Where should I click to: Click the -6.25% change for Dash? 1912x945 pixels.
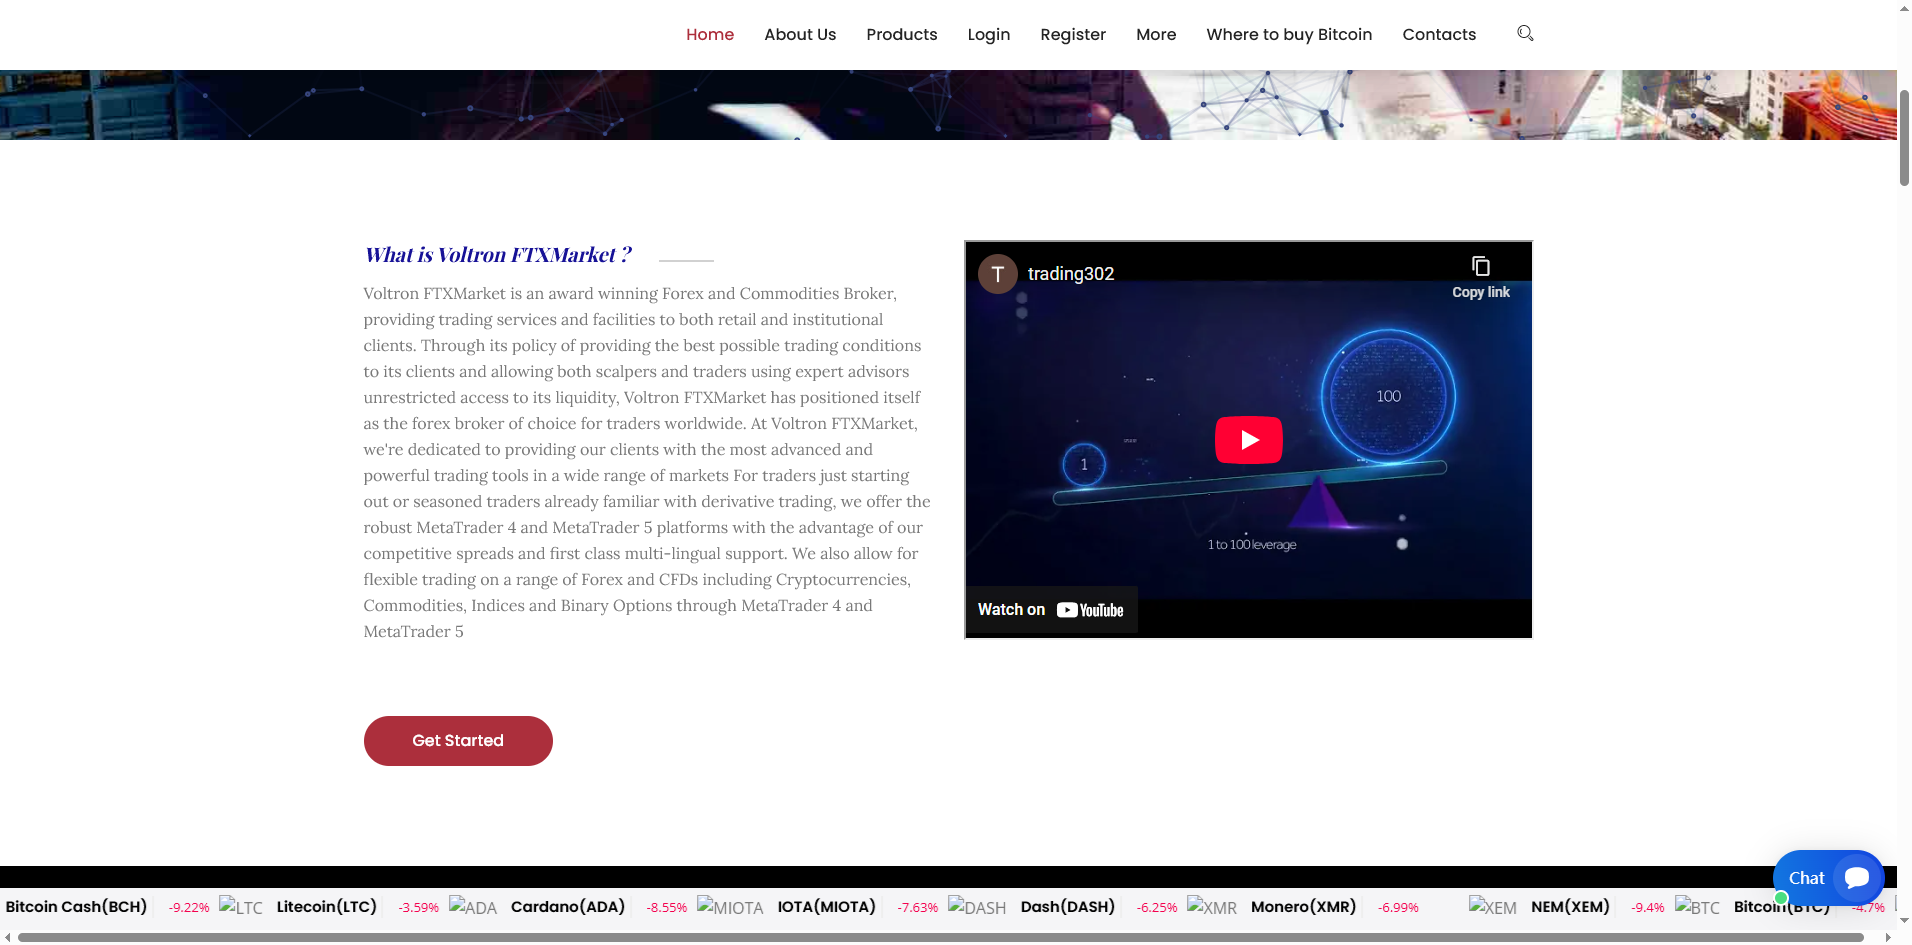(1157, 908)
